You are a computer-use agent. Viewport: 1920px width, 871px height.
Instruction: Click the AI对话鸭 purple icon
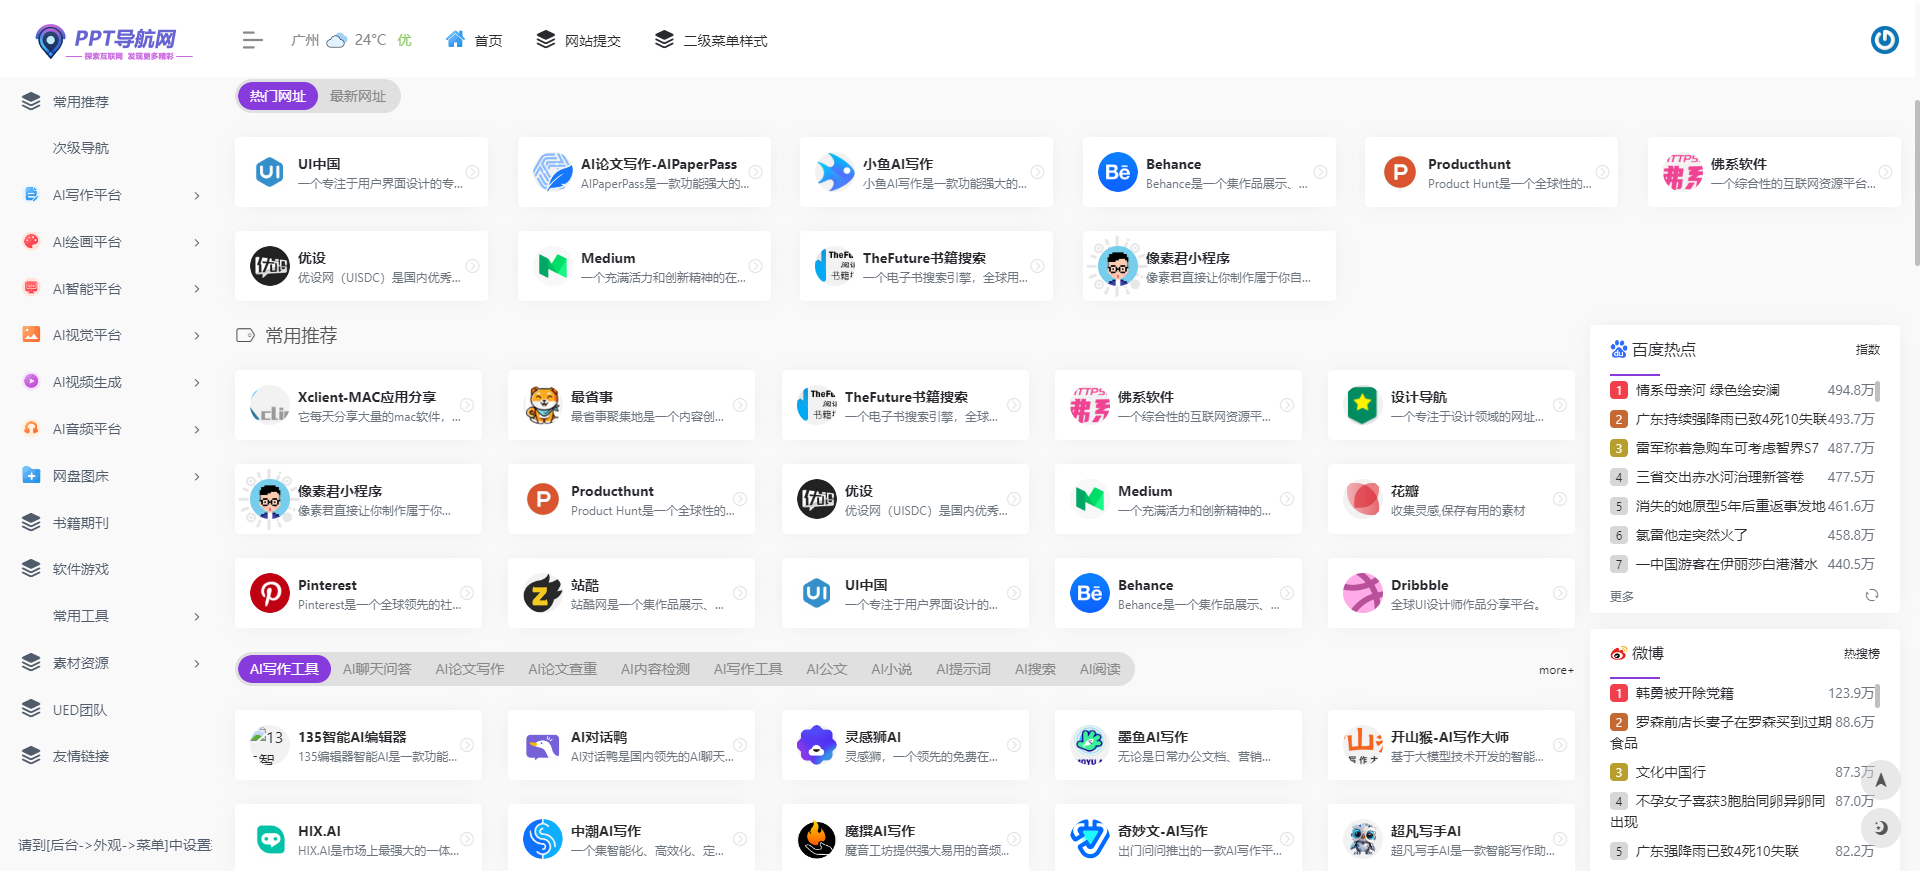coord(542,745)
